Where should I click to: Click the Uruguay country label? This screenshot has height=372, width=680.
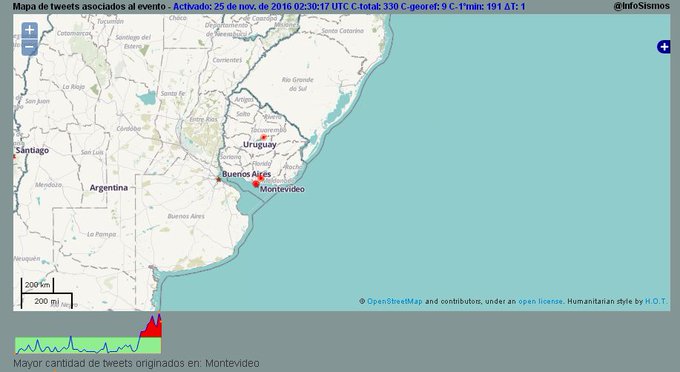click(259, 145)
